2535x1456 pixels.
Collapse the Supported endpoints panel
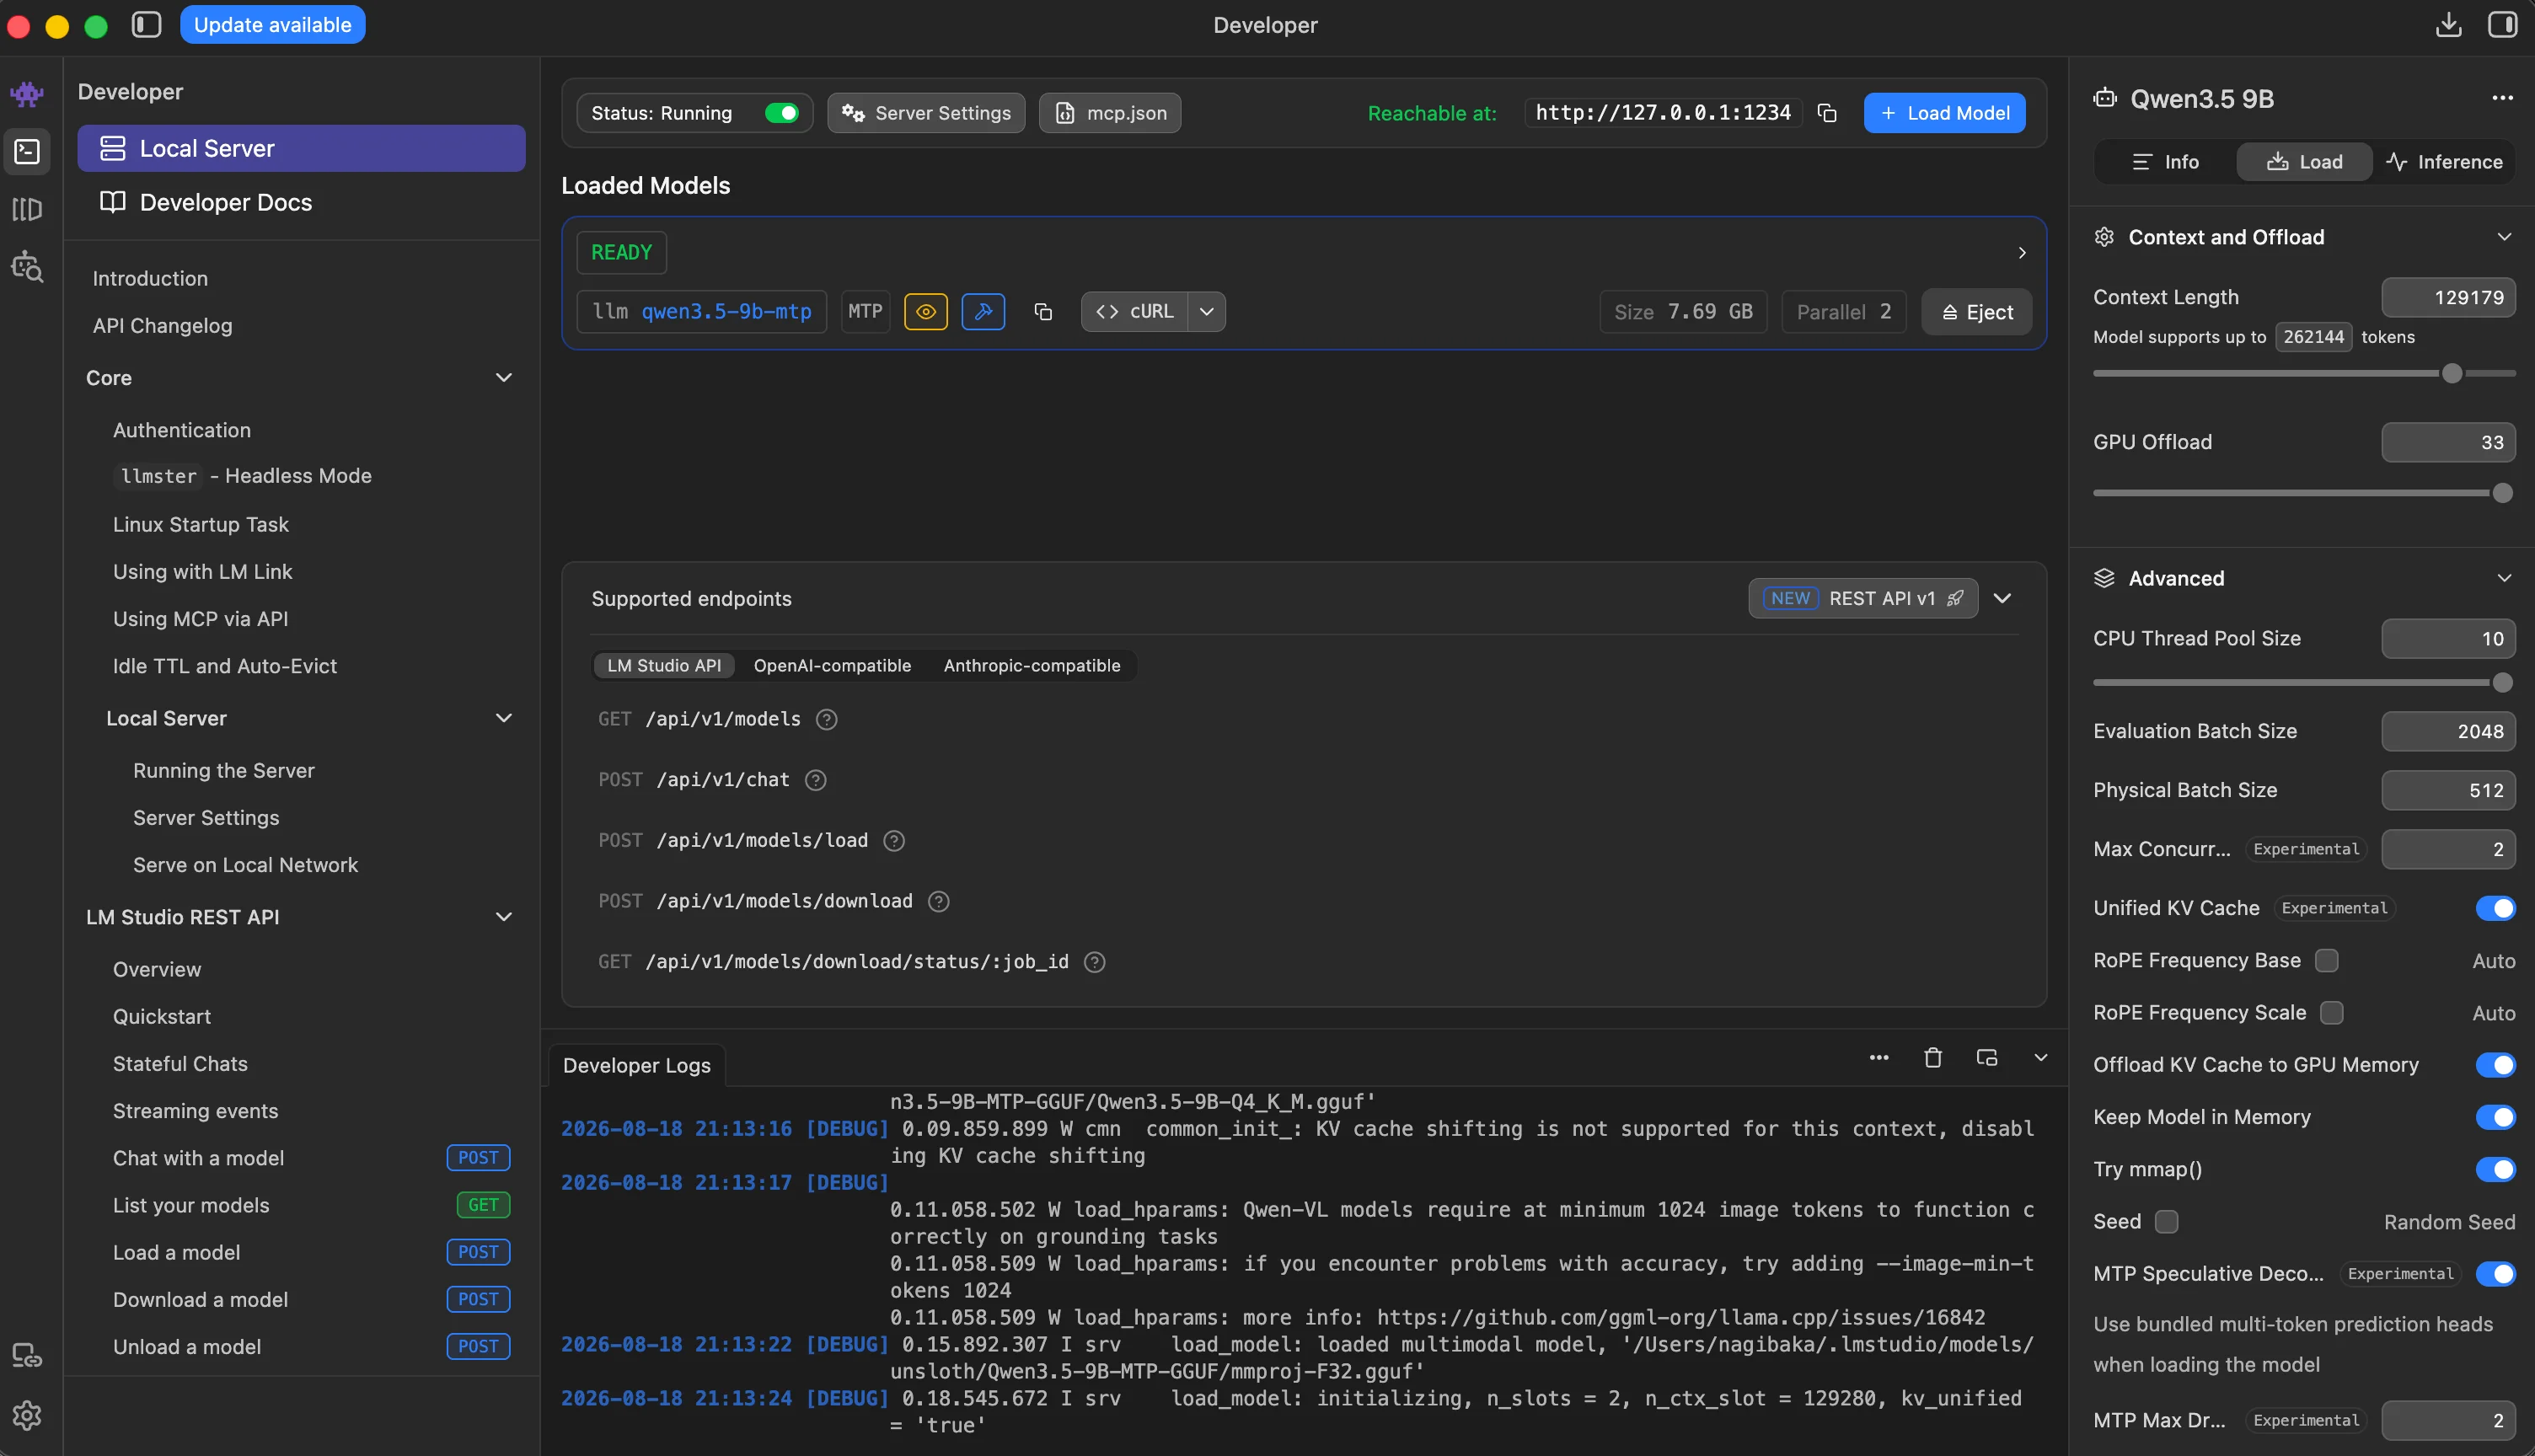pos(2002,598)
